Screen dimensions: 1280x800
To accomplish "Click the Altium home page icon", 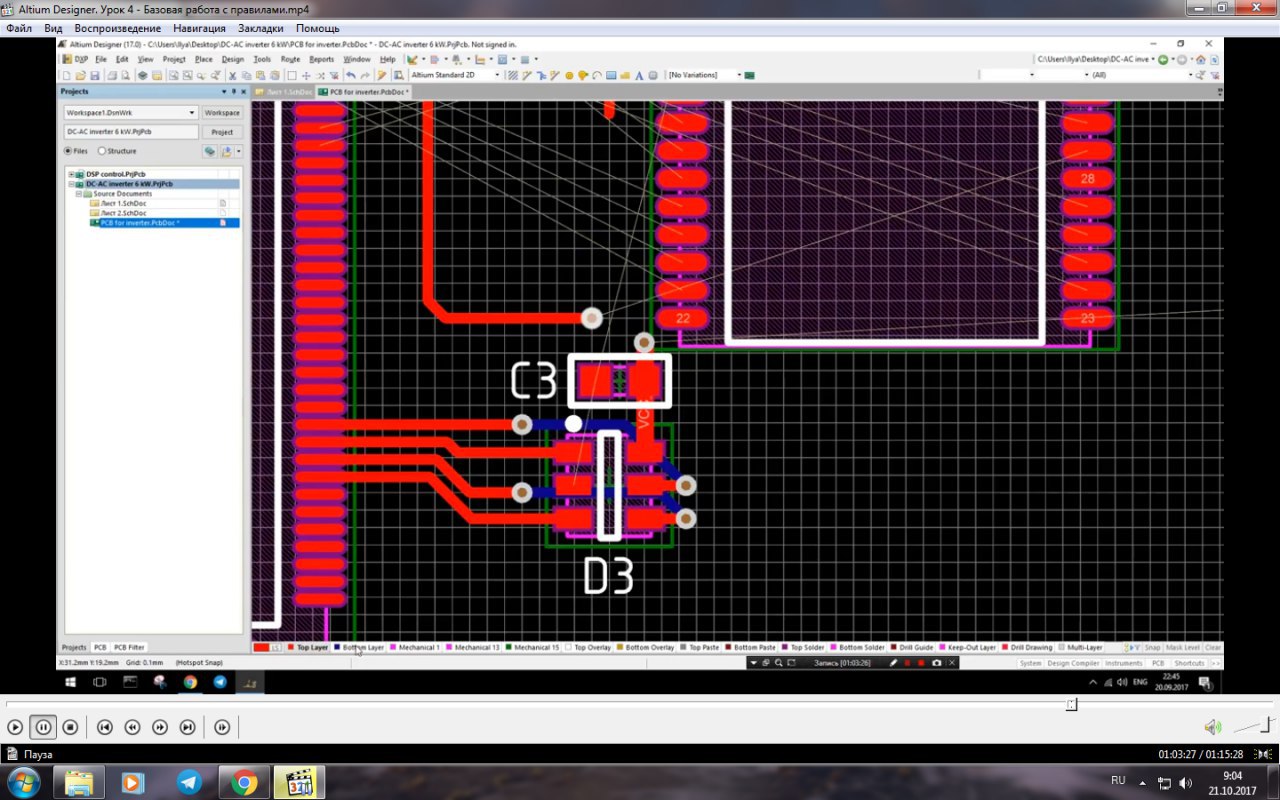I will pyautogui.click(x=1200, y=59).
